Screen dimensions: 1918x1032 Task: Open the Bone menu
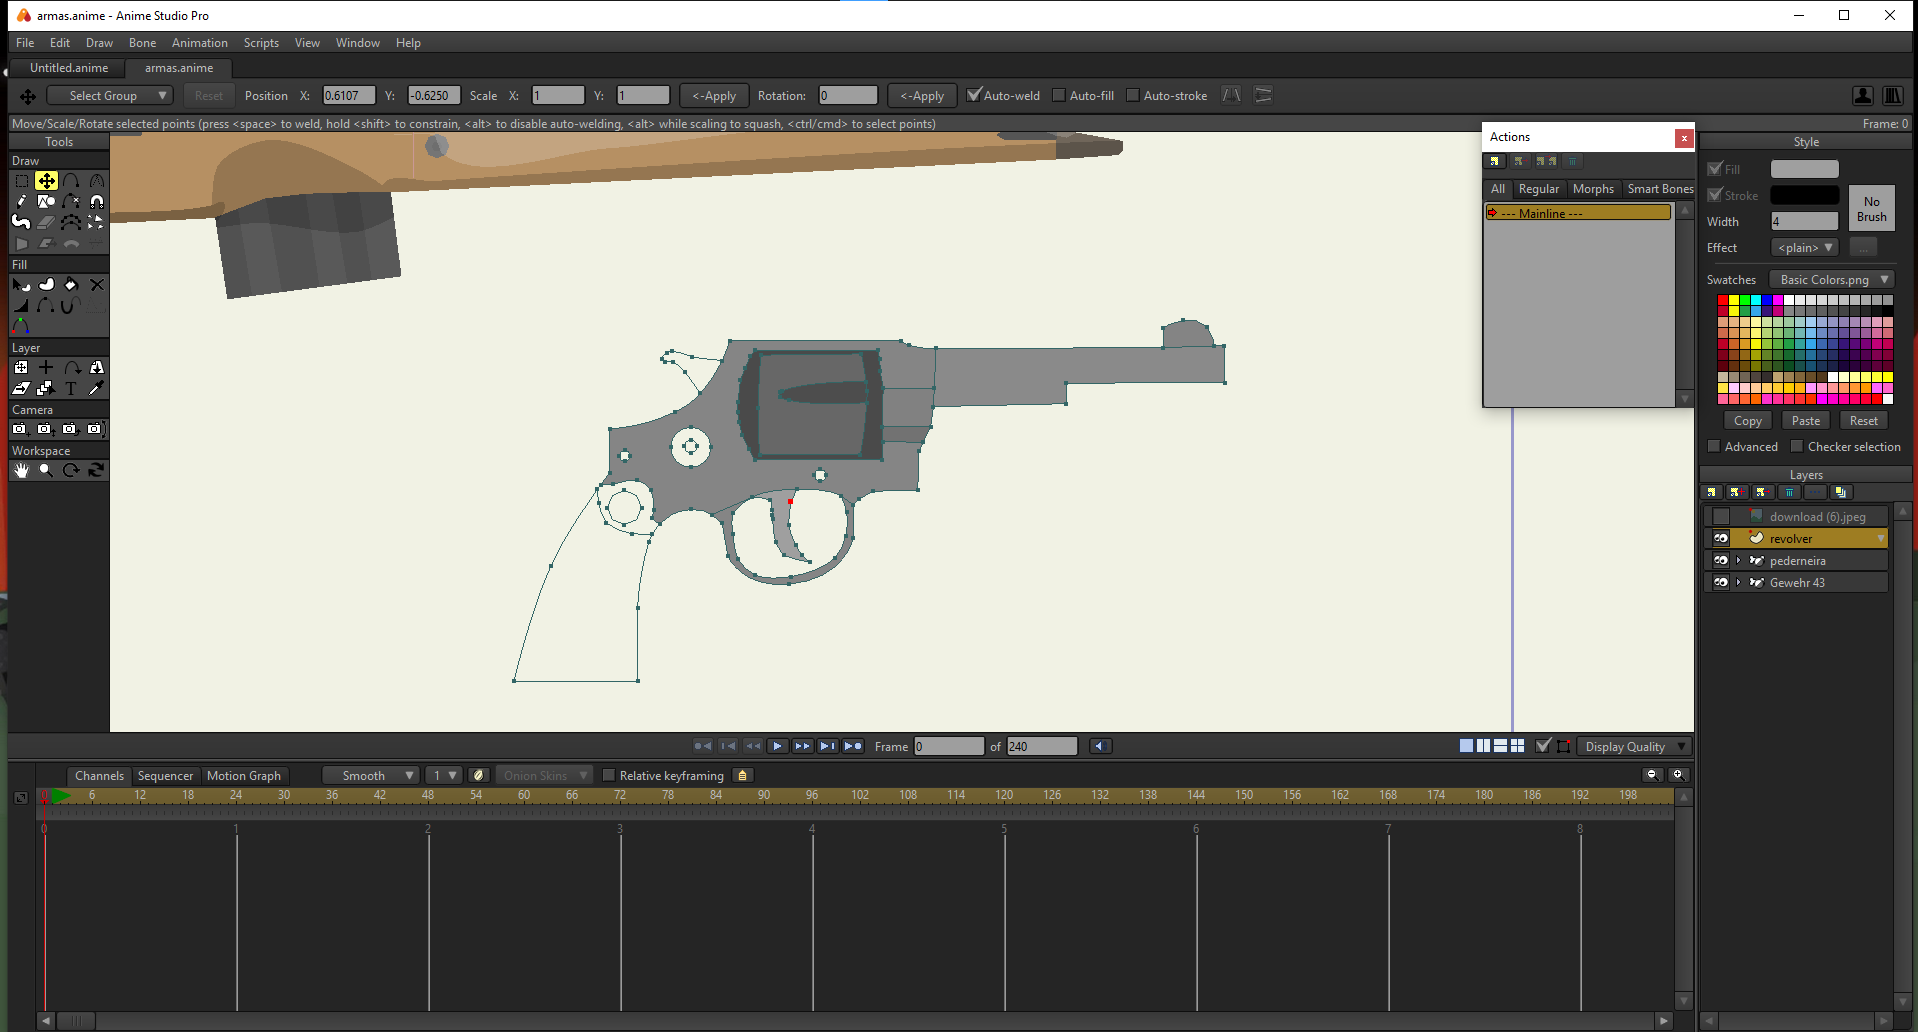[x=142, y=42]
